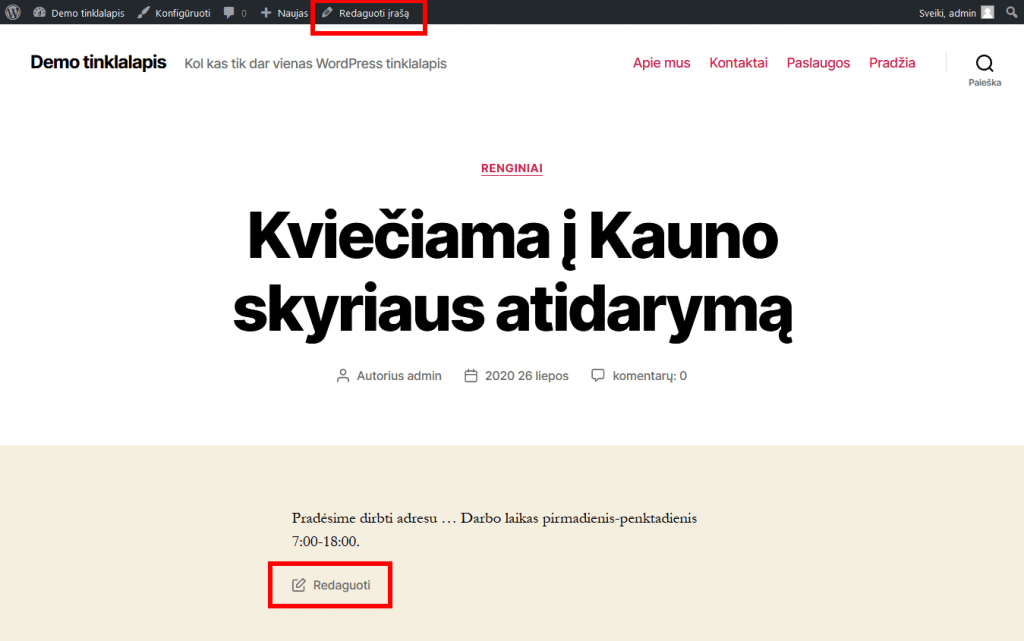1024x641 pixels.
Task: Click the calendar icon next to the date
Action: coord(471,376)
